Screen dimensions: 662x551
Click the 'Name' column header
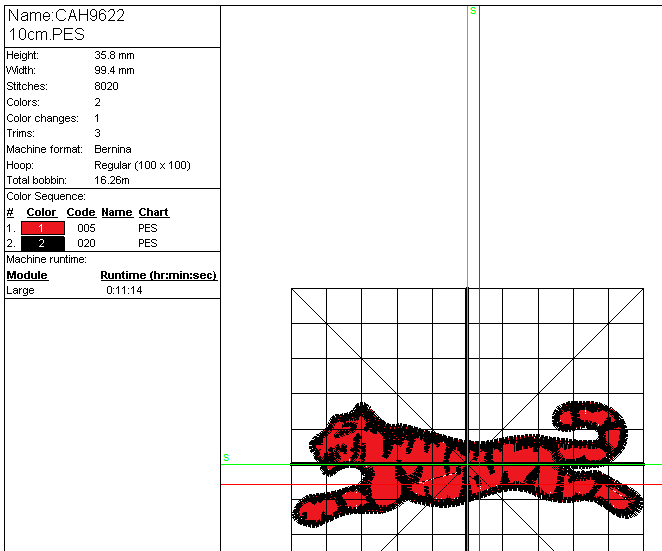pos(117,212)
